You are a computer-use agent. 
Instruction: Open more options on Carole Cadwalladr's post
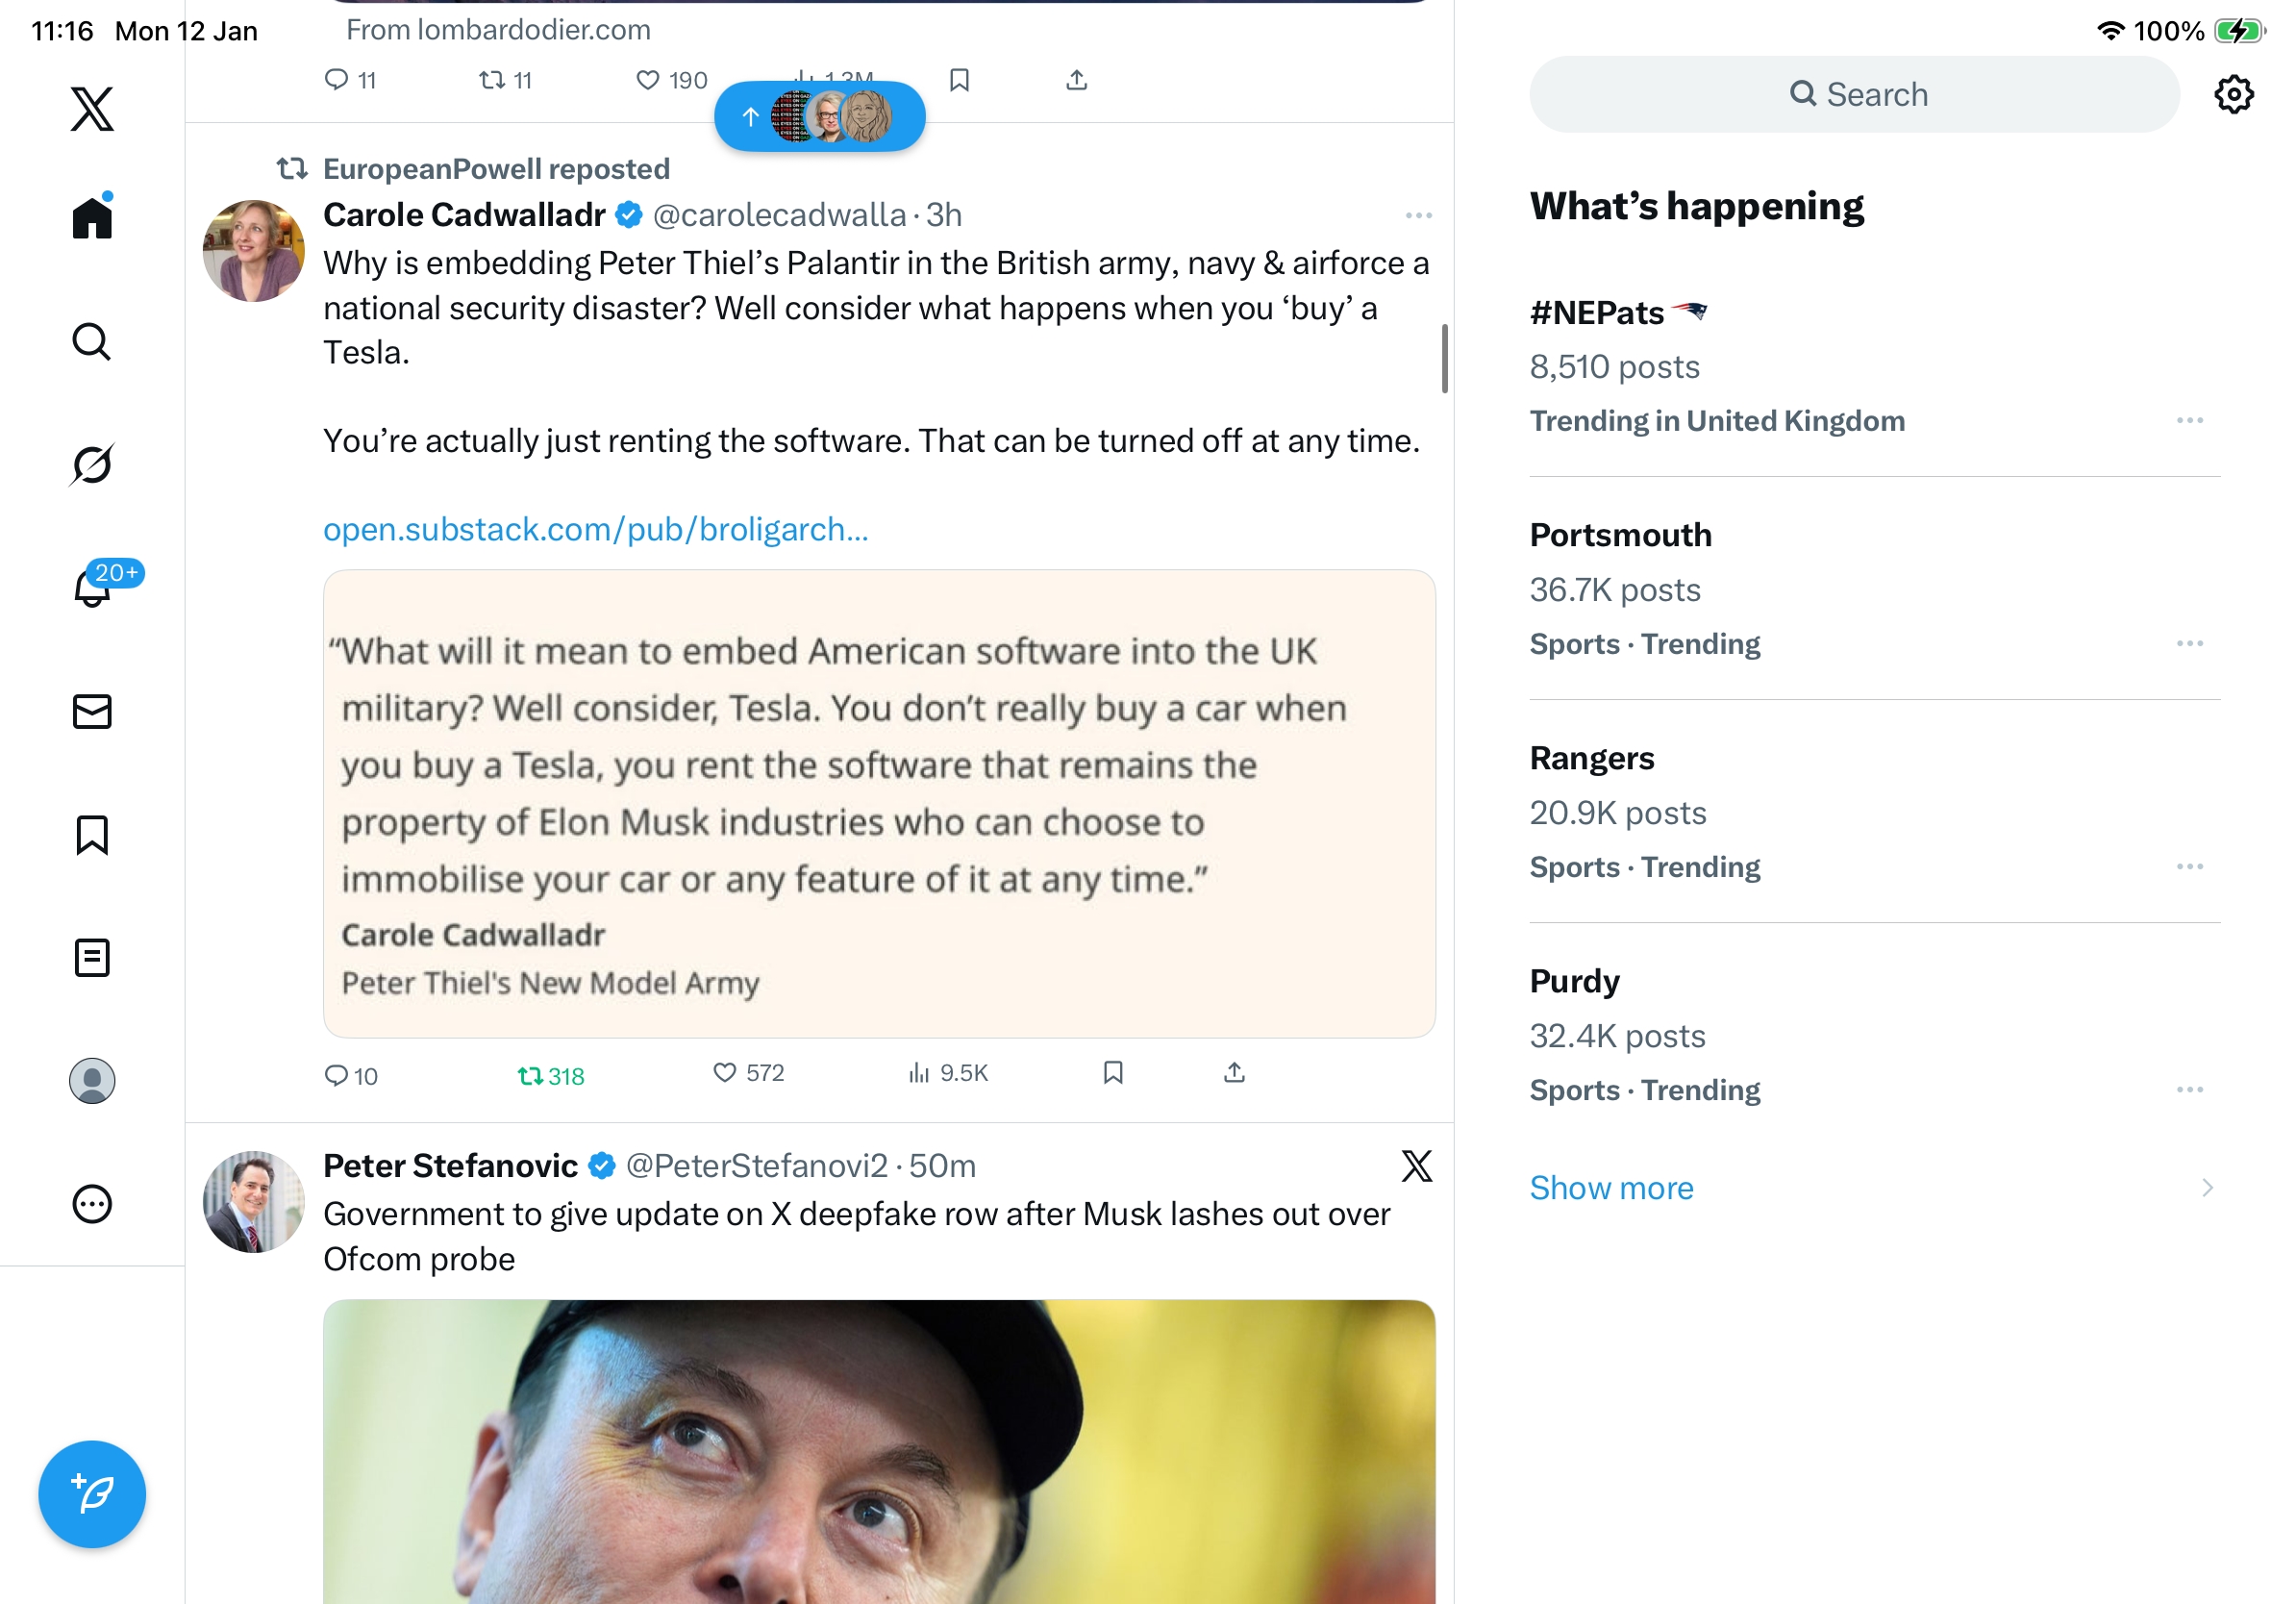coord(1418,216)
